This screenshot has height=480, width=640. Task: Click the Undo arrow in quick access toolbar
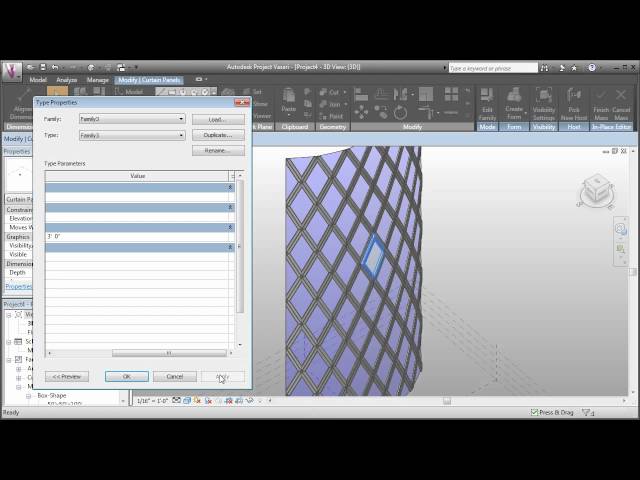[x=55, y=67]
